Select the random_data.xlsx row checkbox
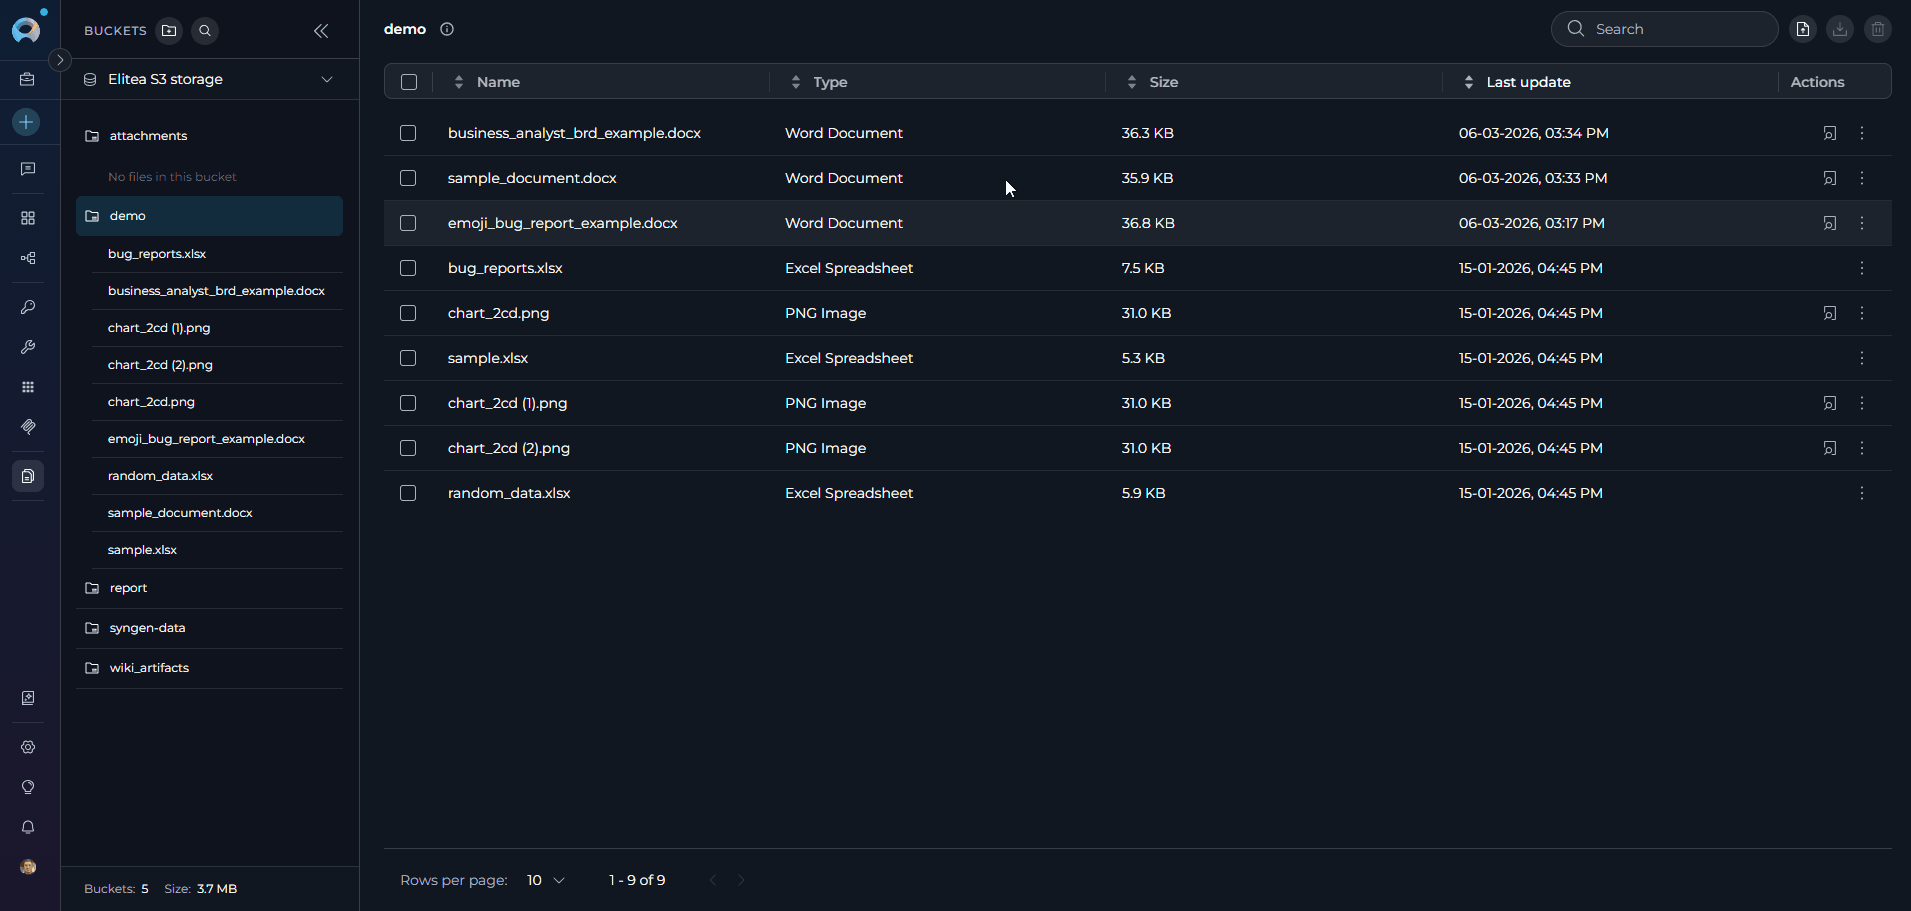The image size is (1911, 911). 408,493
